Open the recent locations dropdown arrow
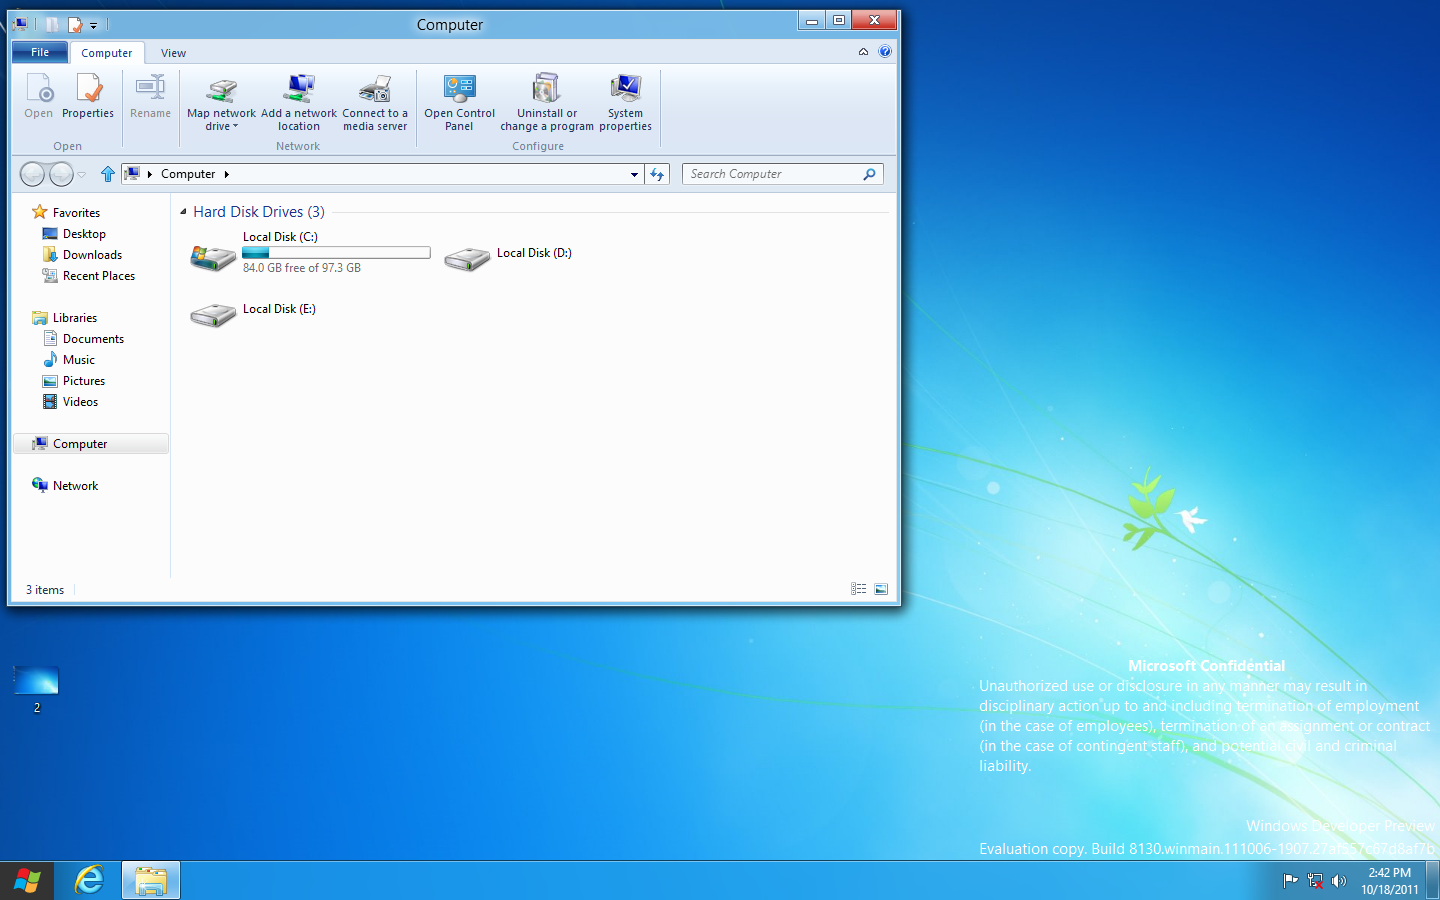The image size is (1440, 900). click(82, 175)
